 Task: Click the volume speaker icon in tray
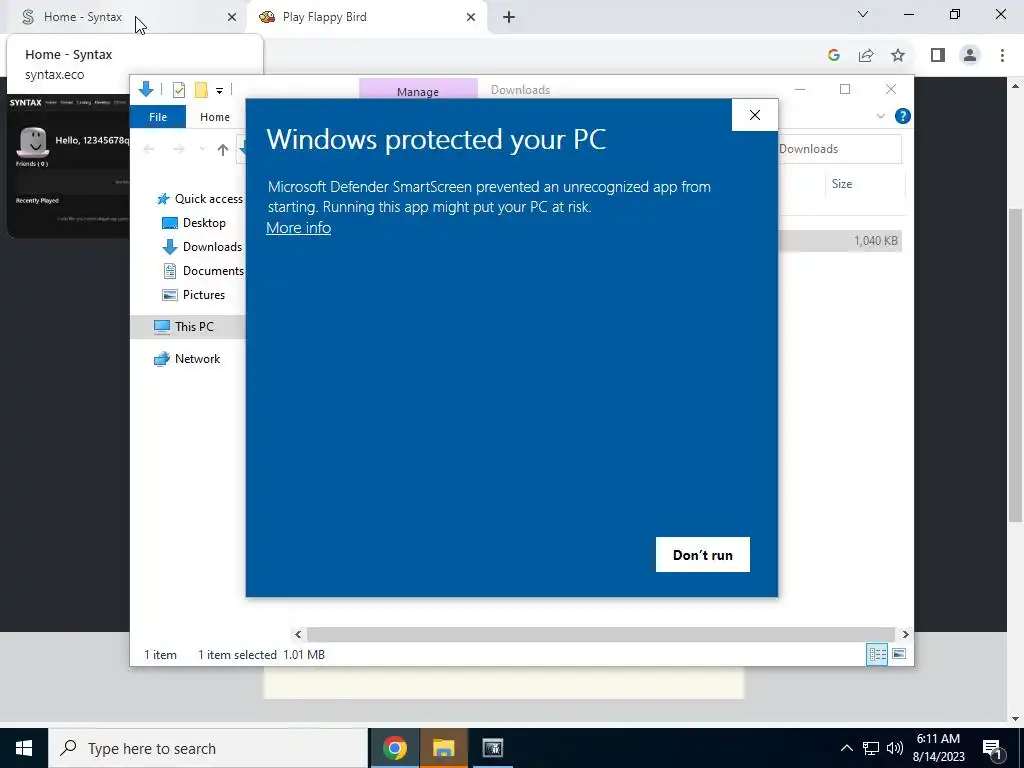895,748
